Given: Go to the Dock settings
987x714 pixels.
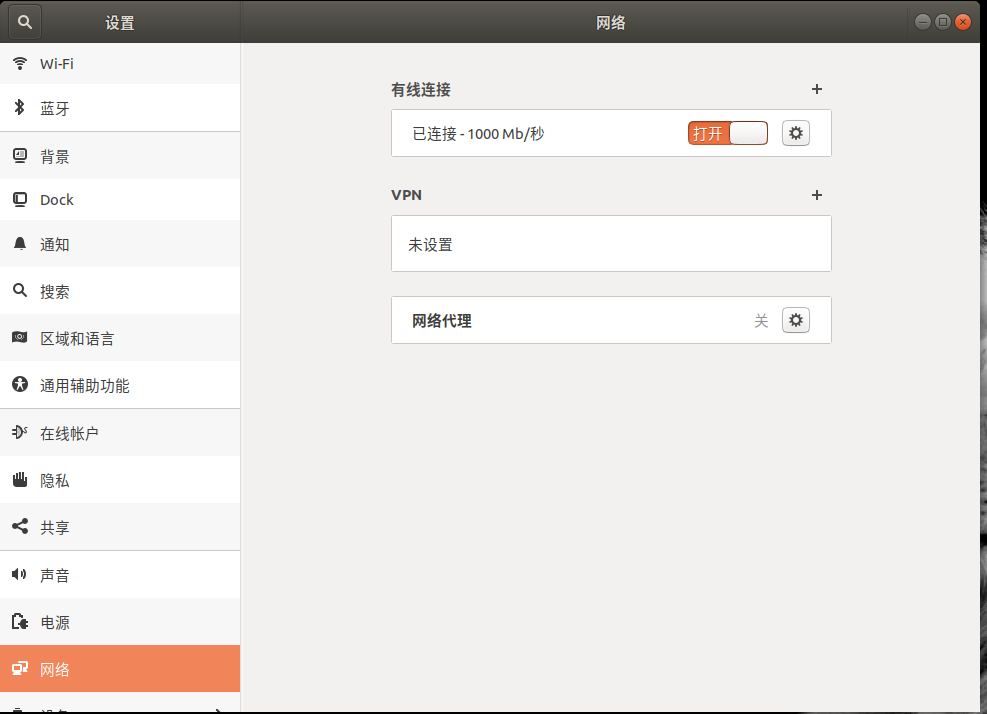Looking at the screenshot, I should pos(120,200).
